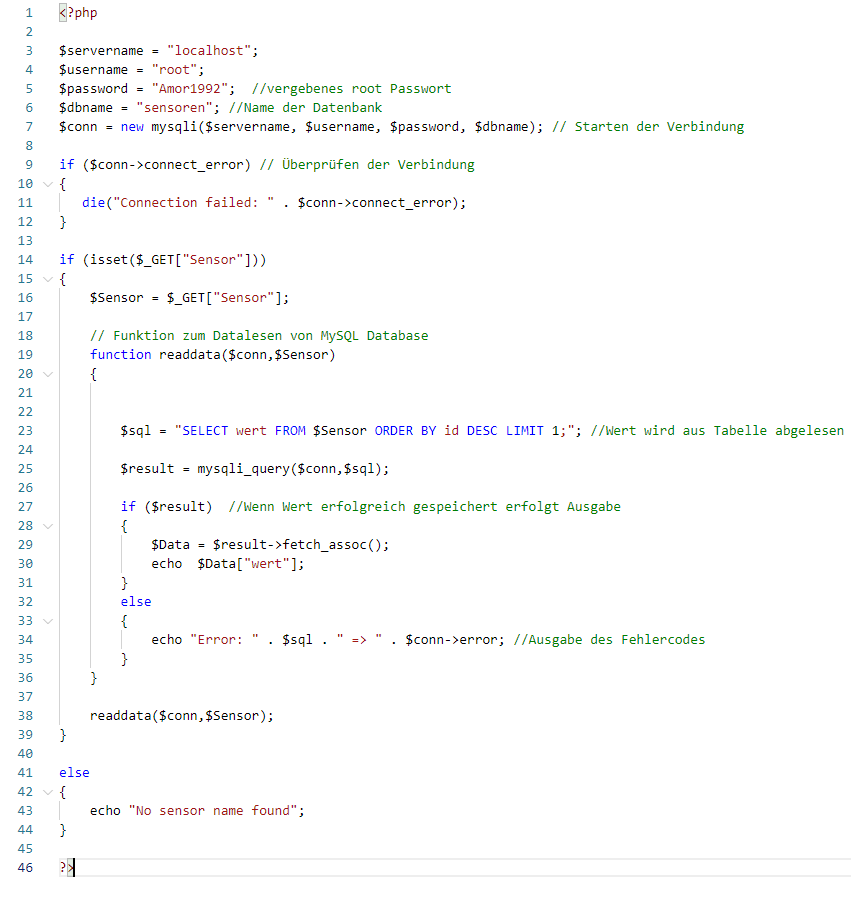Collapse the inner else block at line 33

tap(46, 621)
